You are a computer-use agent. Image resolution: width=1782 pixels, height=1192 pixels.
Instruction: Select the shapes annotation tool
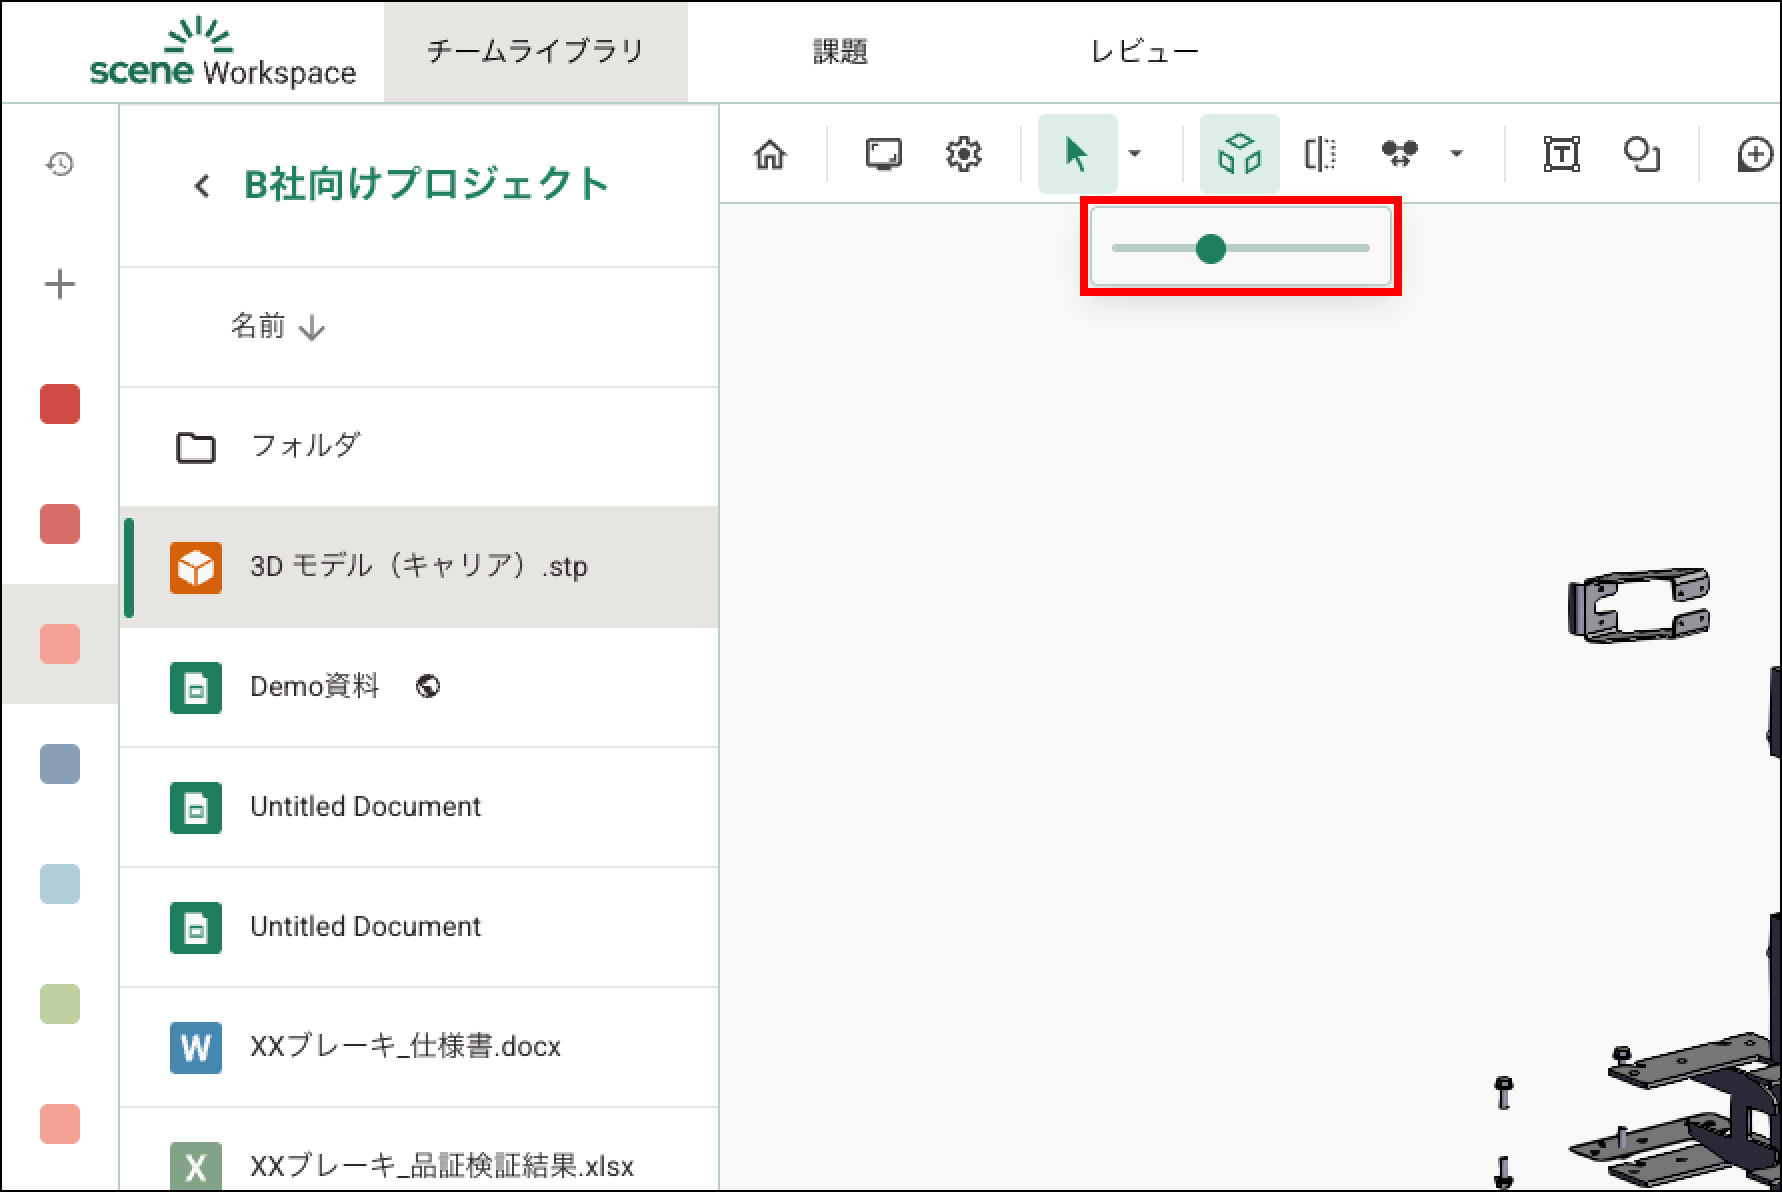1641,154
